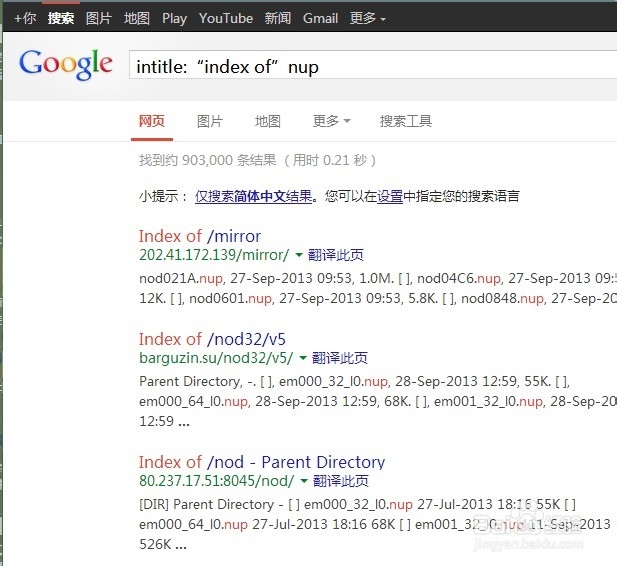Expand 更多 dropdown under search box
Image resolution: width=617 pixels, height=566 pixels.
click(x=331, y=121)
